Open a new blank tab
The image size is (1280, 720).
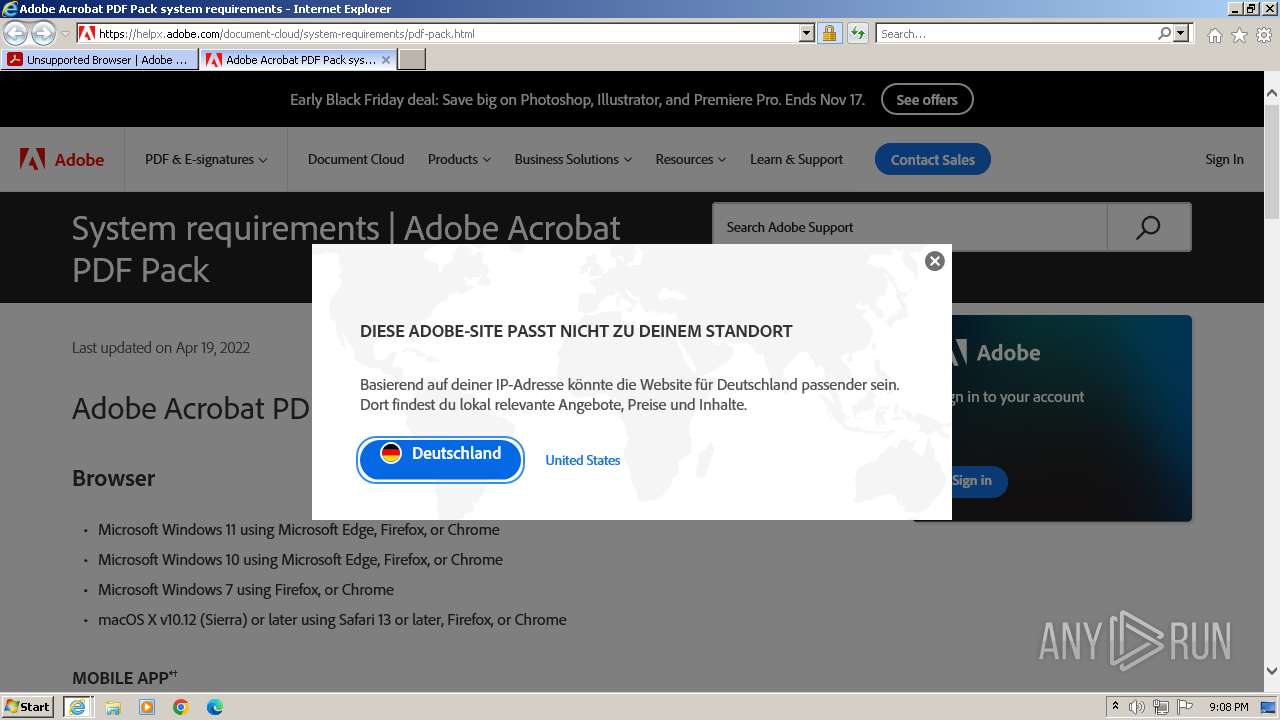(x=412, y=60)
